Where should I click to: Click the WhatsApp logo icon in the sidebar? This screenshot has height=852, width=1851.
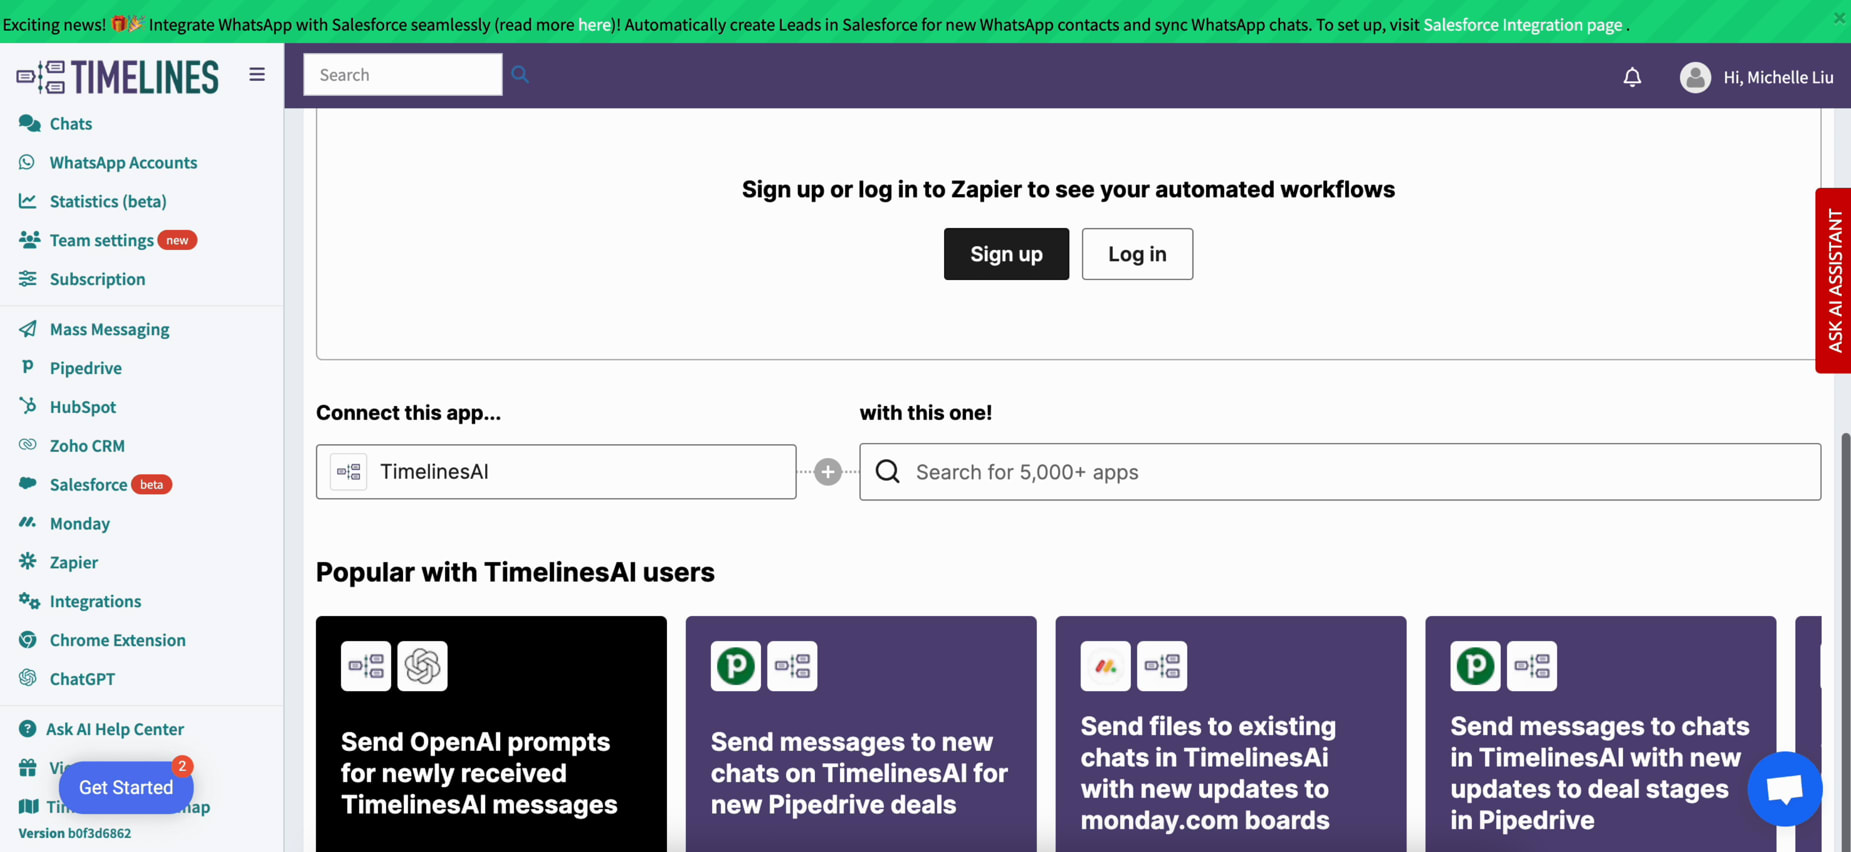[x=28, y=162]
